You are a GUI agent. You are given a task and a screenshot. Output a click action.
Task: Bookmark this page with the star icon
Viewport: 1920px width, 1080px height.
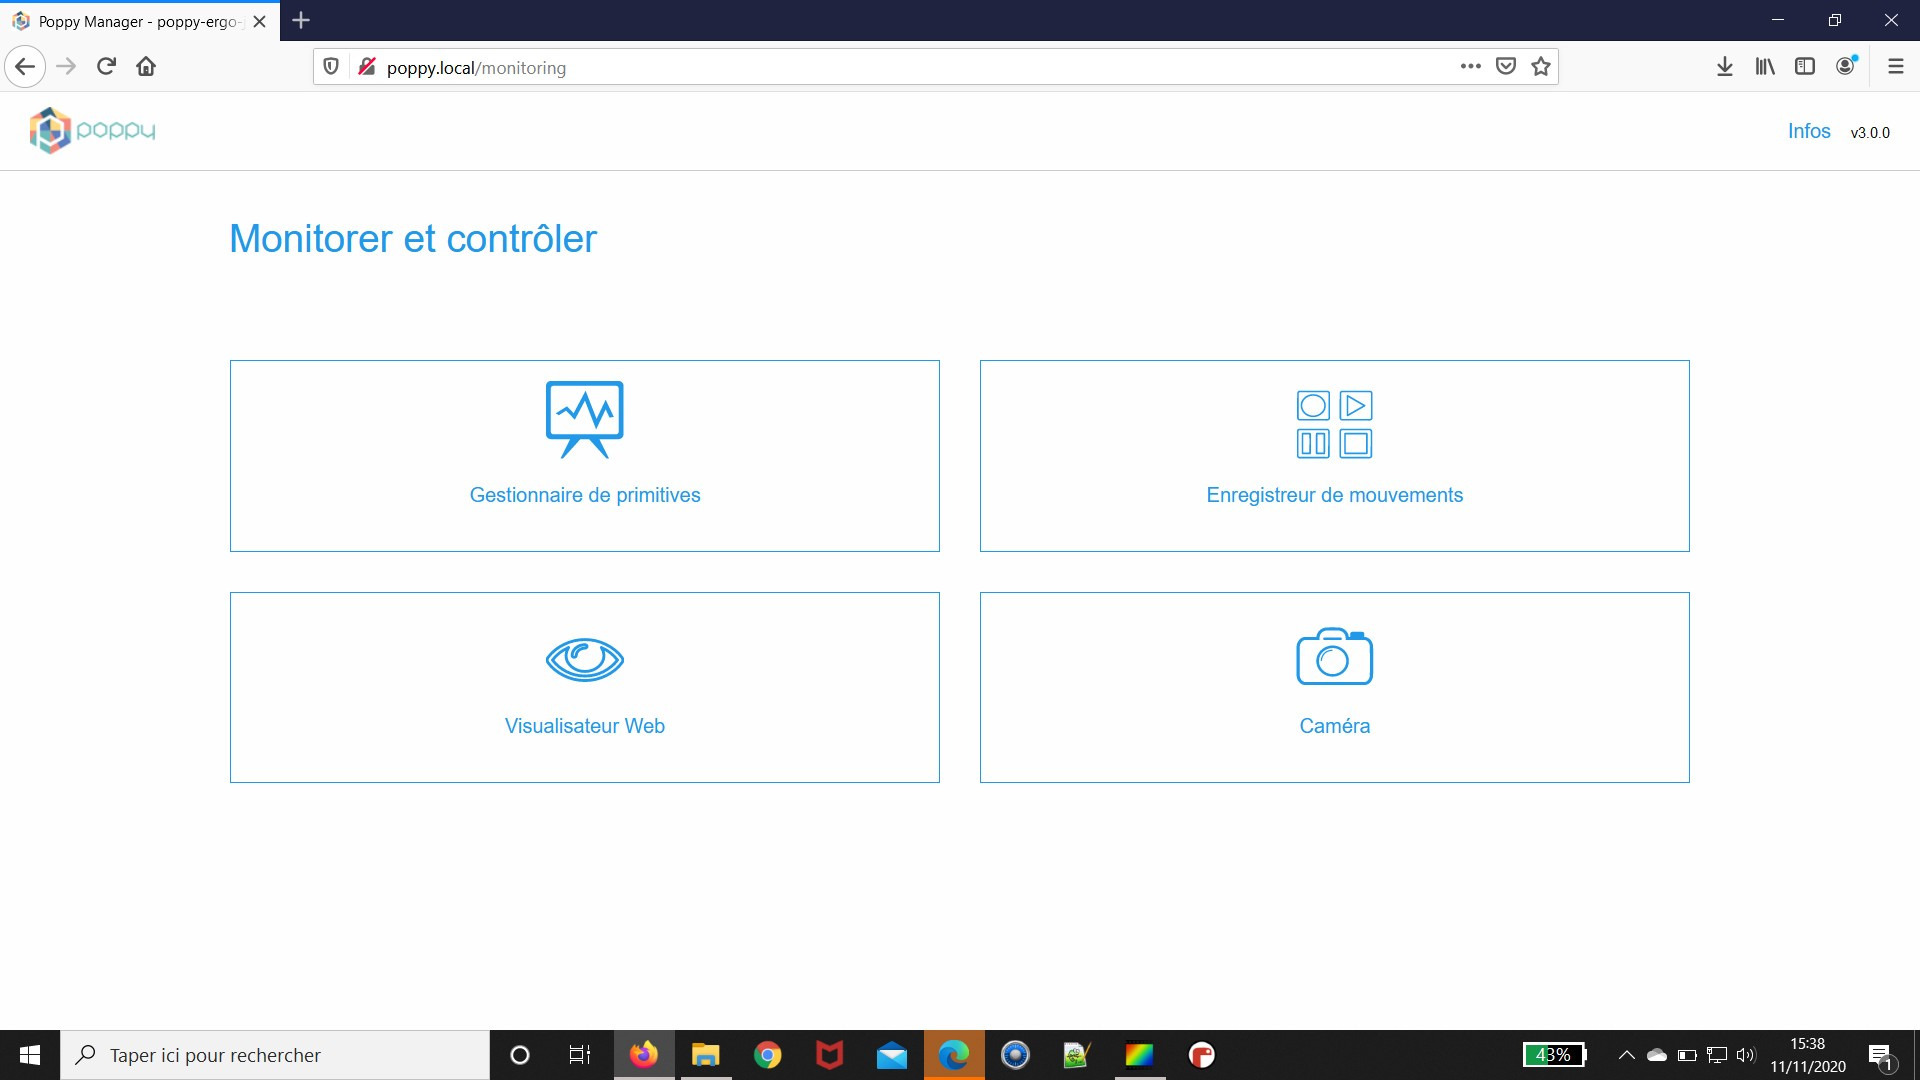pos(1541,67)
